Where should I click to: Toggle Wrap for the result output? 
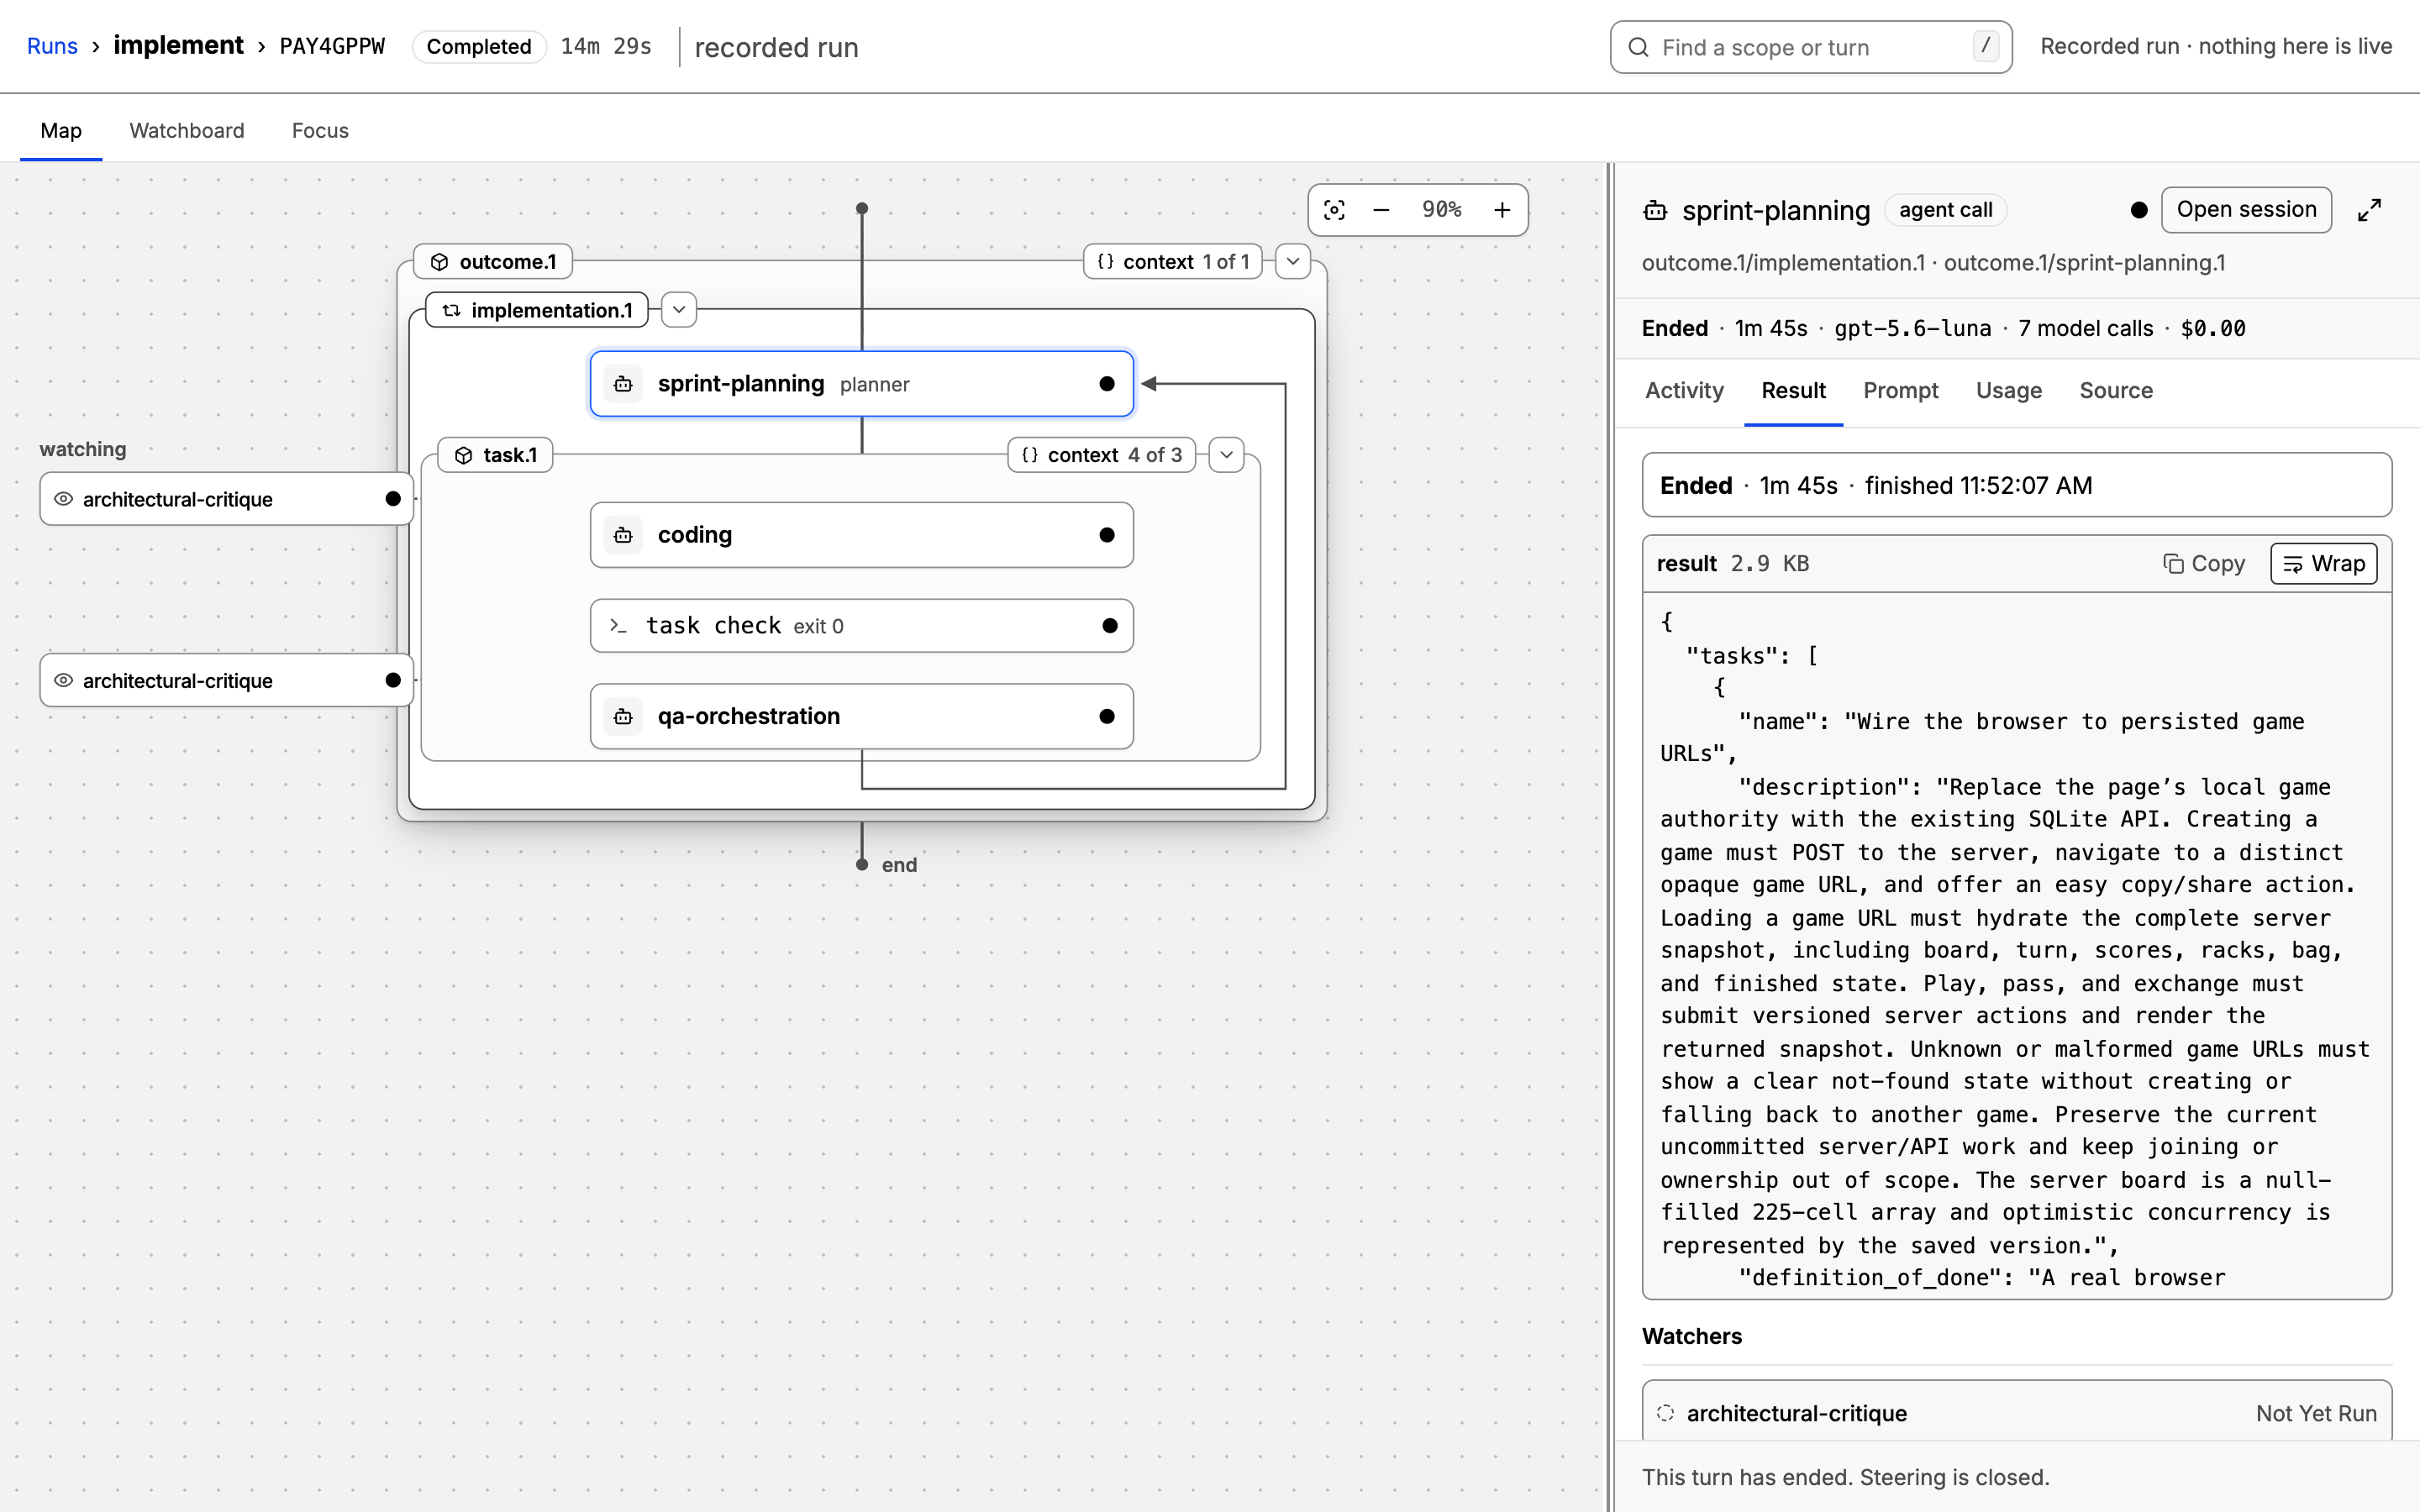tap(2323, 563)
